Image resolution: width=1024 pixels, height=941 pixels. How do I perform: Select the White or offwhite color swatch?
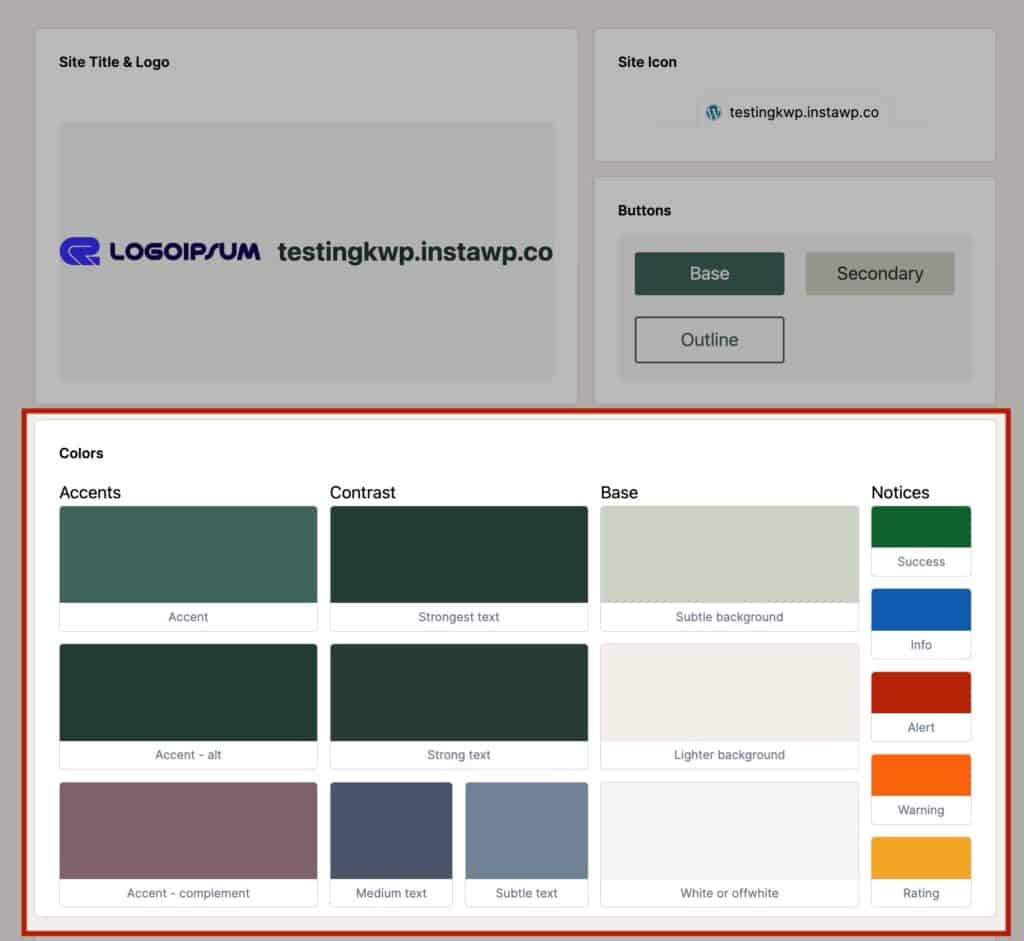click(729, 831)
